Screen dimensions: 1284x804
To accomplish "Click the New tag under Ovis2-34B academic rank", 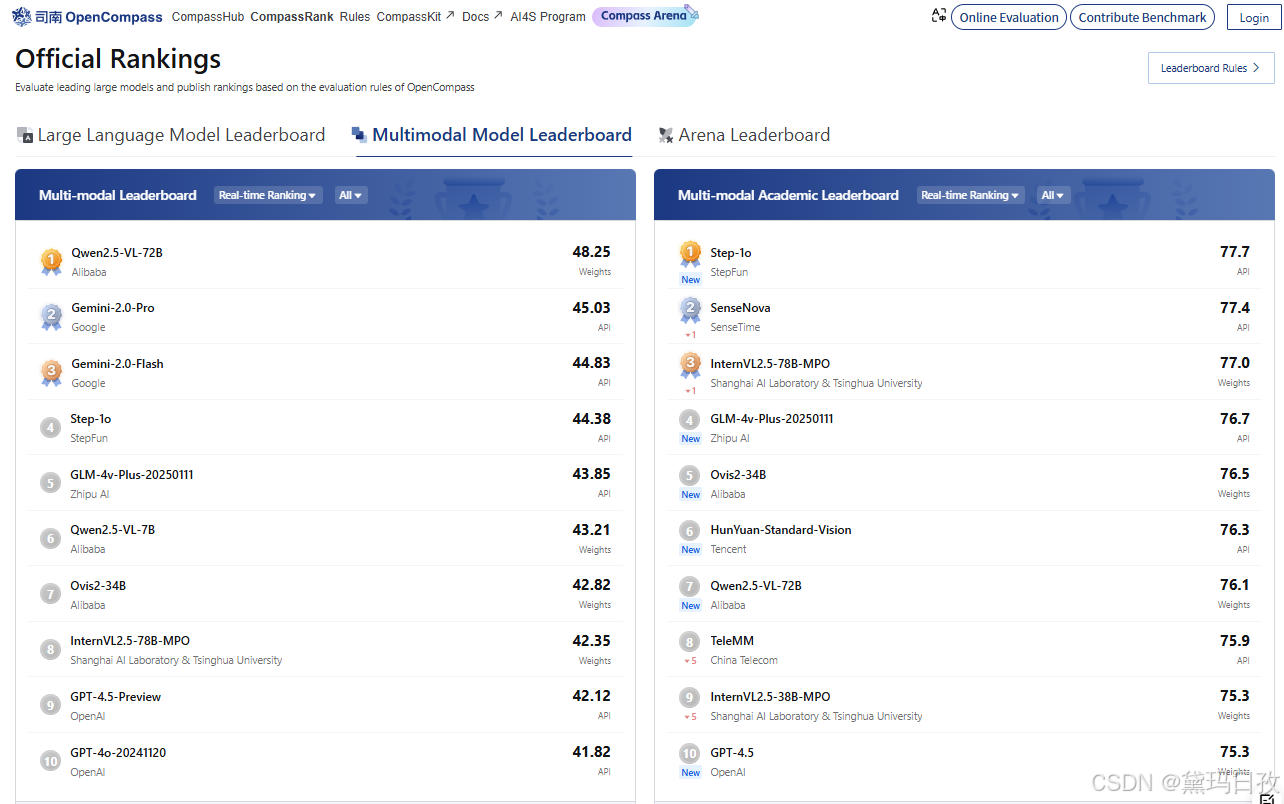I will coord(690,495).
